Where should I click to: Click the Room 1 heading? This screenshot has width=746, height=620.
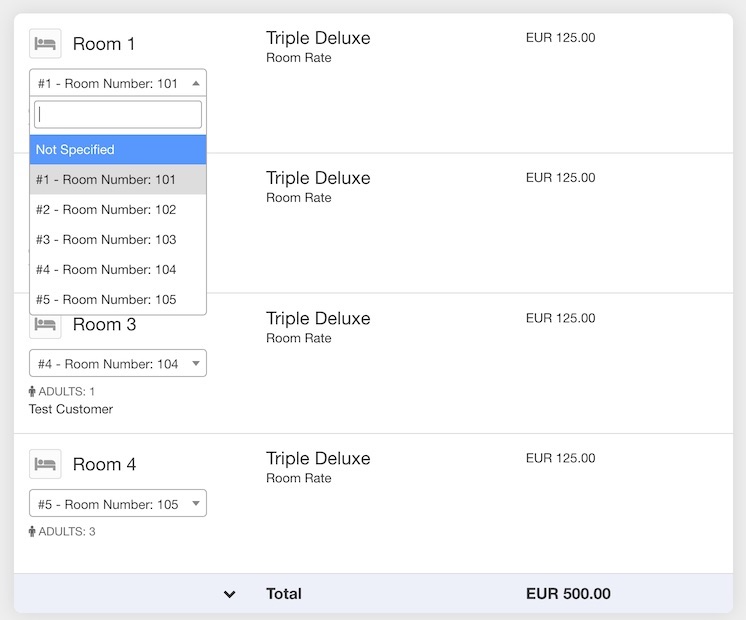coord(104,44)
